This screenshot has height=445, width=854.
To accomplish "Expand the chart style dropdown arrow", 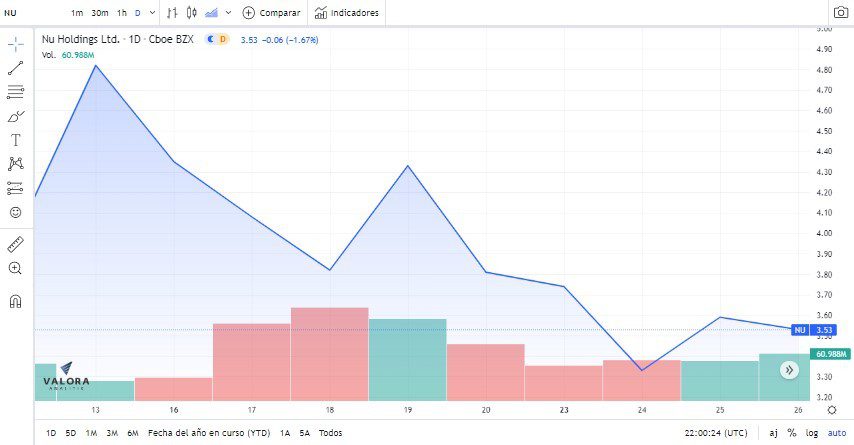I will tap(228, 13).
